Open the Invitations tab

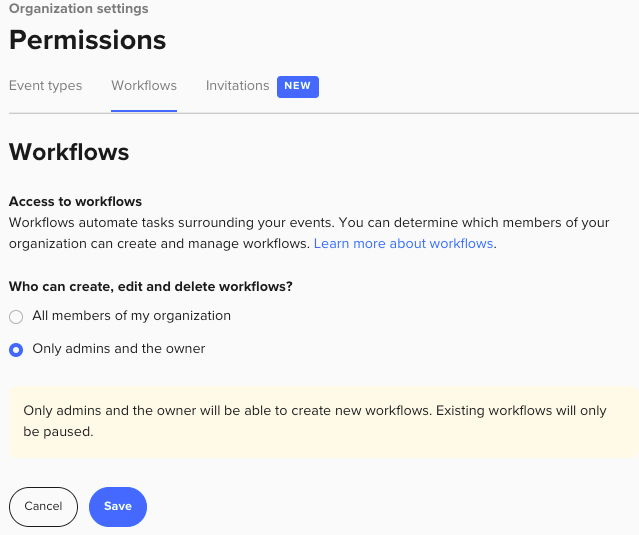tap(237, 86)
